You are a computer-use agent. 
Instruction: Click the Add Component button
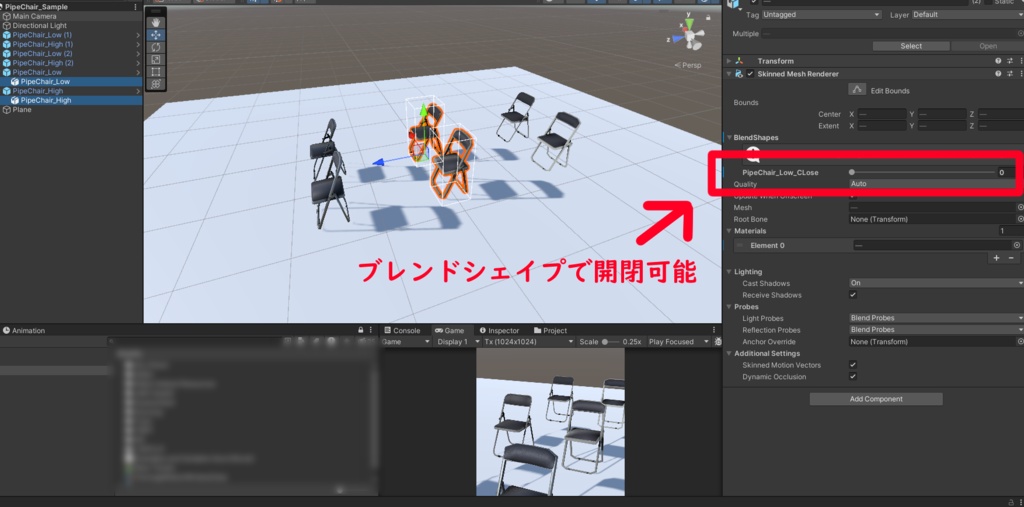(876, 399)
